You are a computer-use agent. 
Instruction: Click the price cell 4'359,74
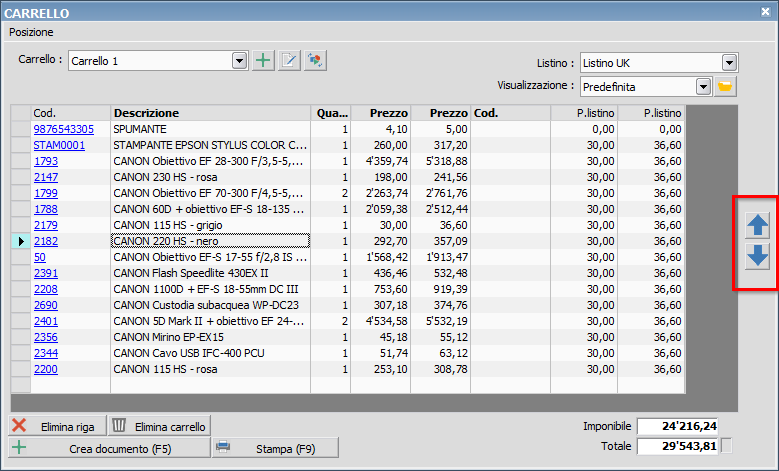pyautogui.click(x=381, y=161)
